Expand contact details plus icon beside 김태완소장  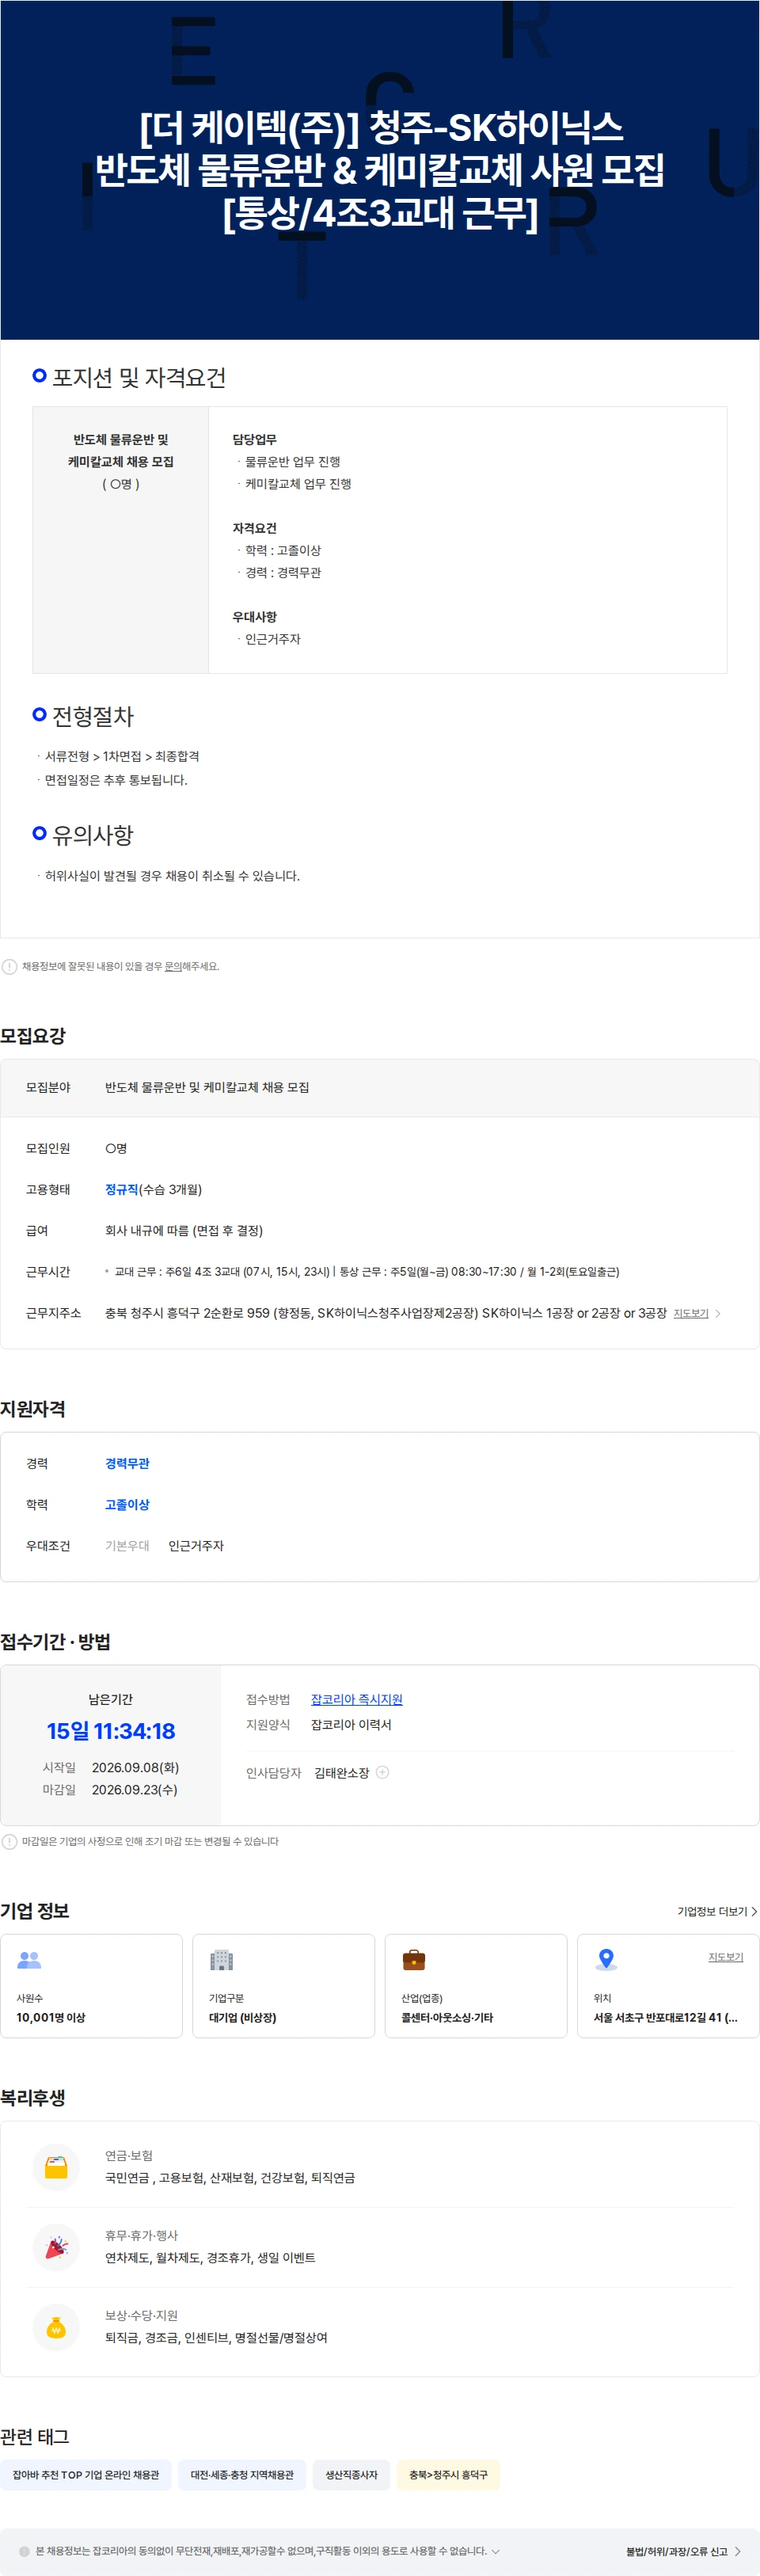382,1772
